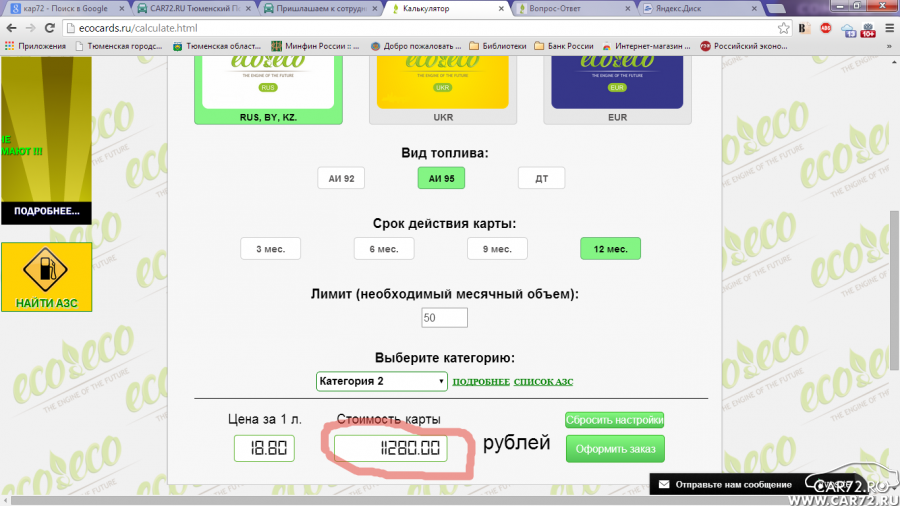The image size is (900, 506).
Task: Switch to Яндекс.Диск tab
Action: coord(700,9)
